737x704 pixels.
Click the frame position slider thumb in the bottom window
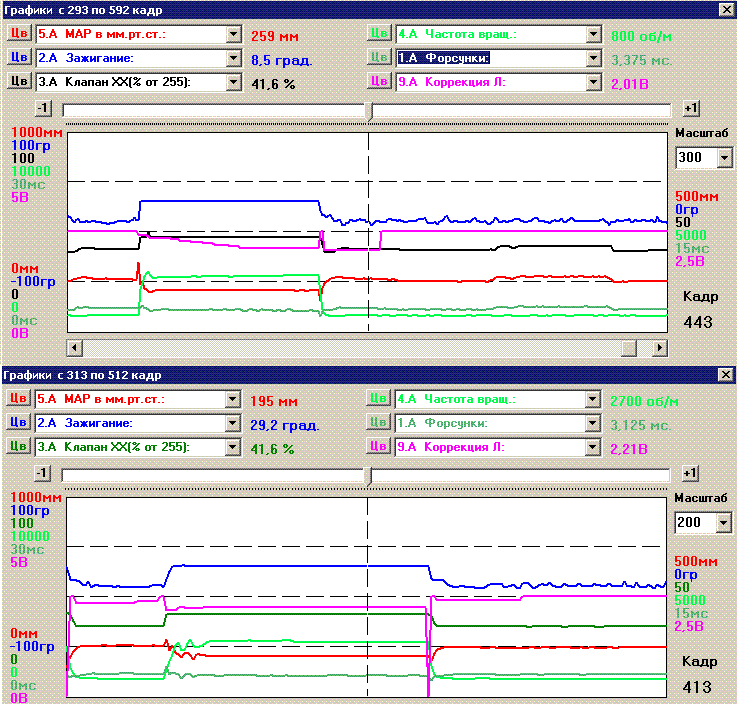pyautogui.click(x=369, y=477)
